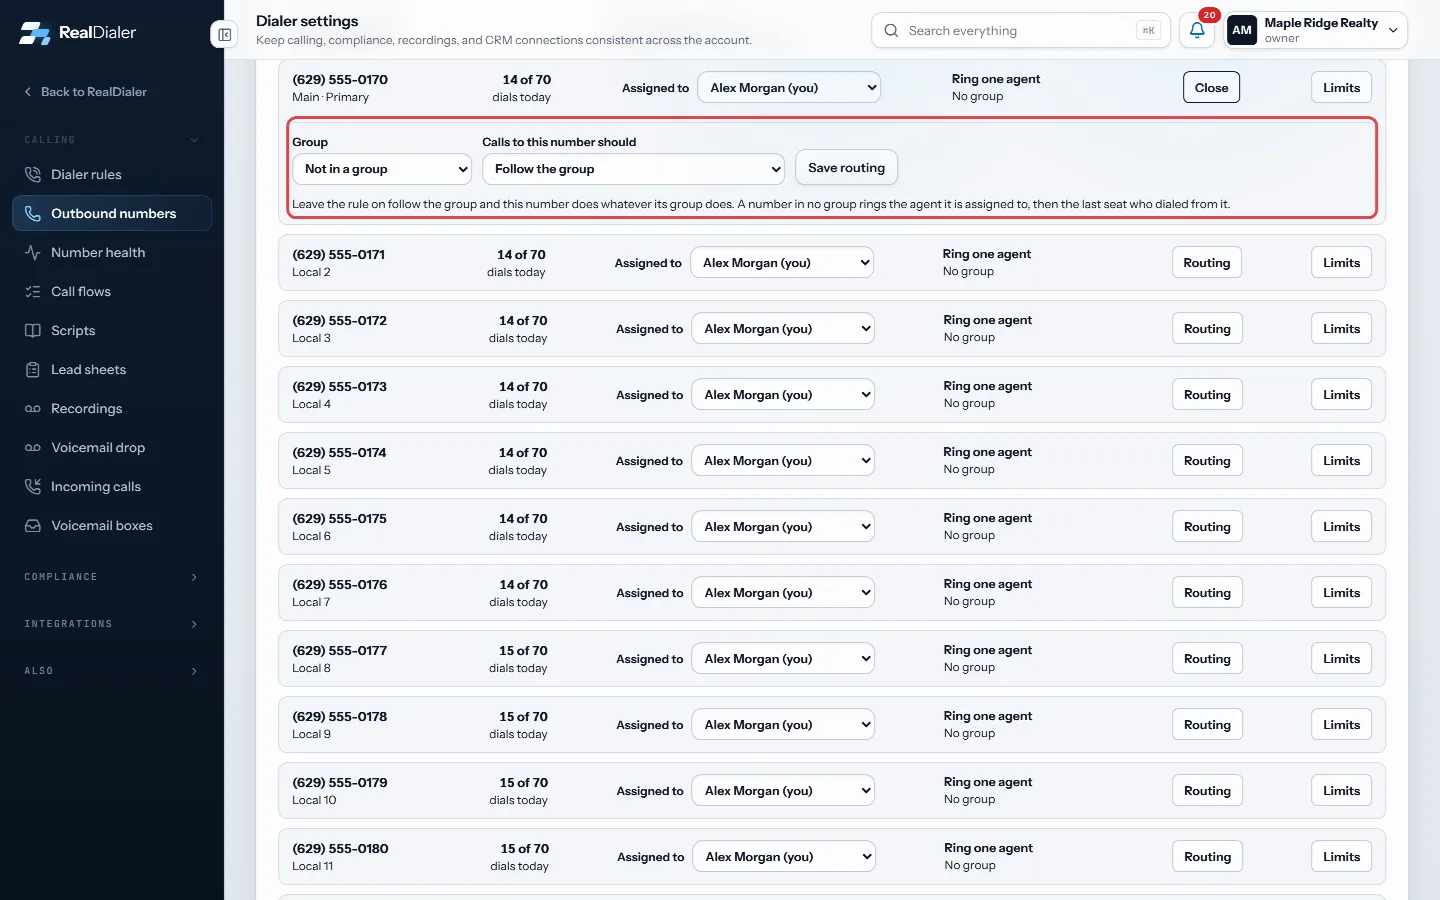
Task: Open Routing for (629) 555-0171
Action: 1207,263
